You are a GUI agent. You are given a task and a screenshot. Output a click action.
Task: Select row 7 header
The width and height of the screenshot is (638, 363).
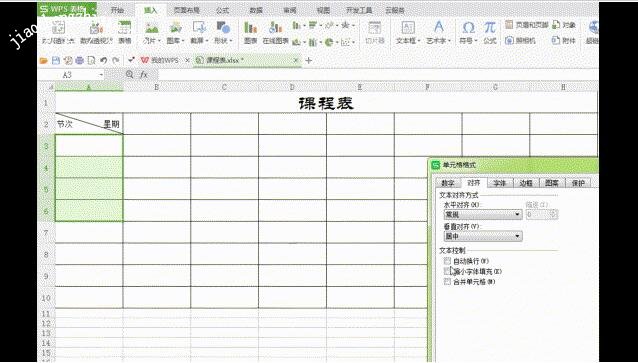[46, 232]
